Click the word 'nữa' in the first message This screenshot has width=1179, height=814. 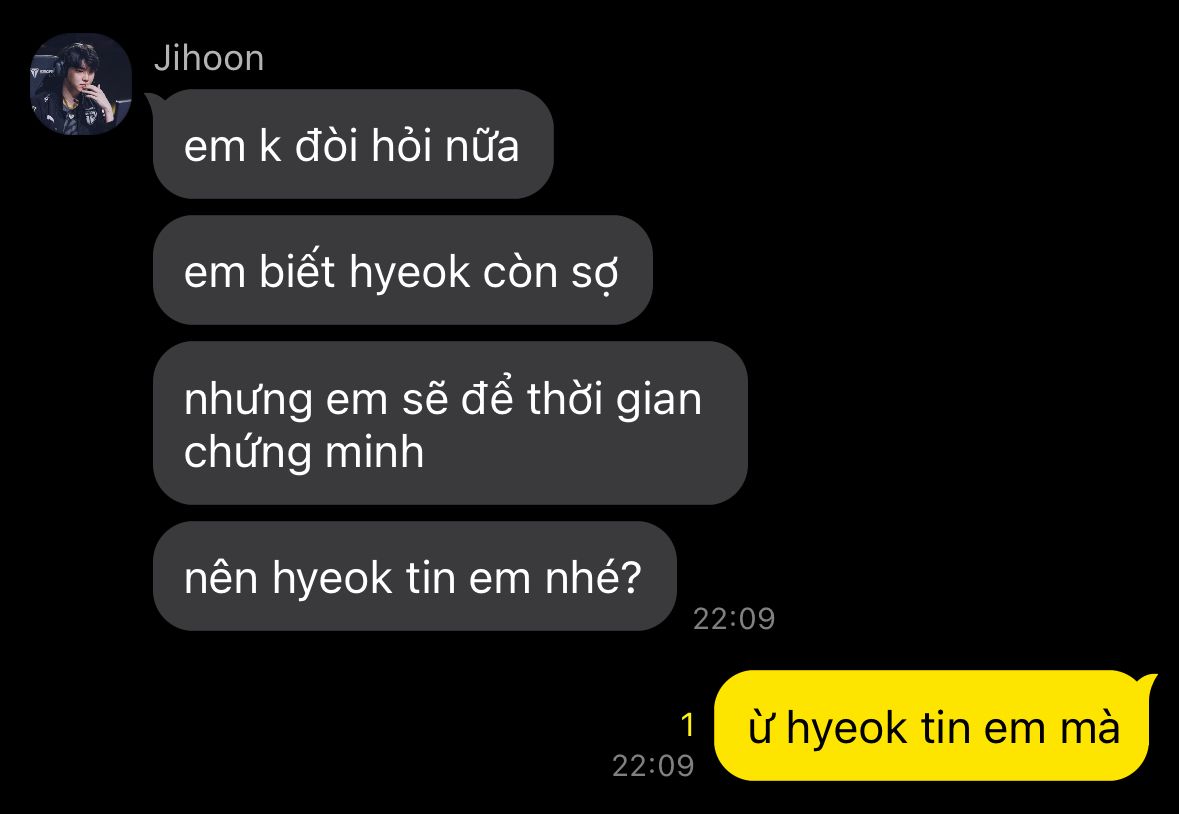point(482,146)
